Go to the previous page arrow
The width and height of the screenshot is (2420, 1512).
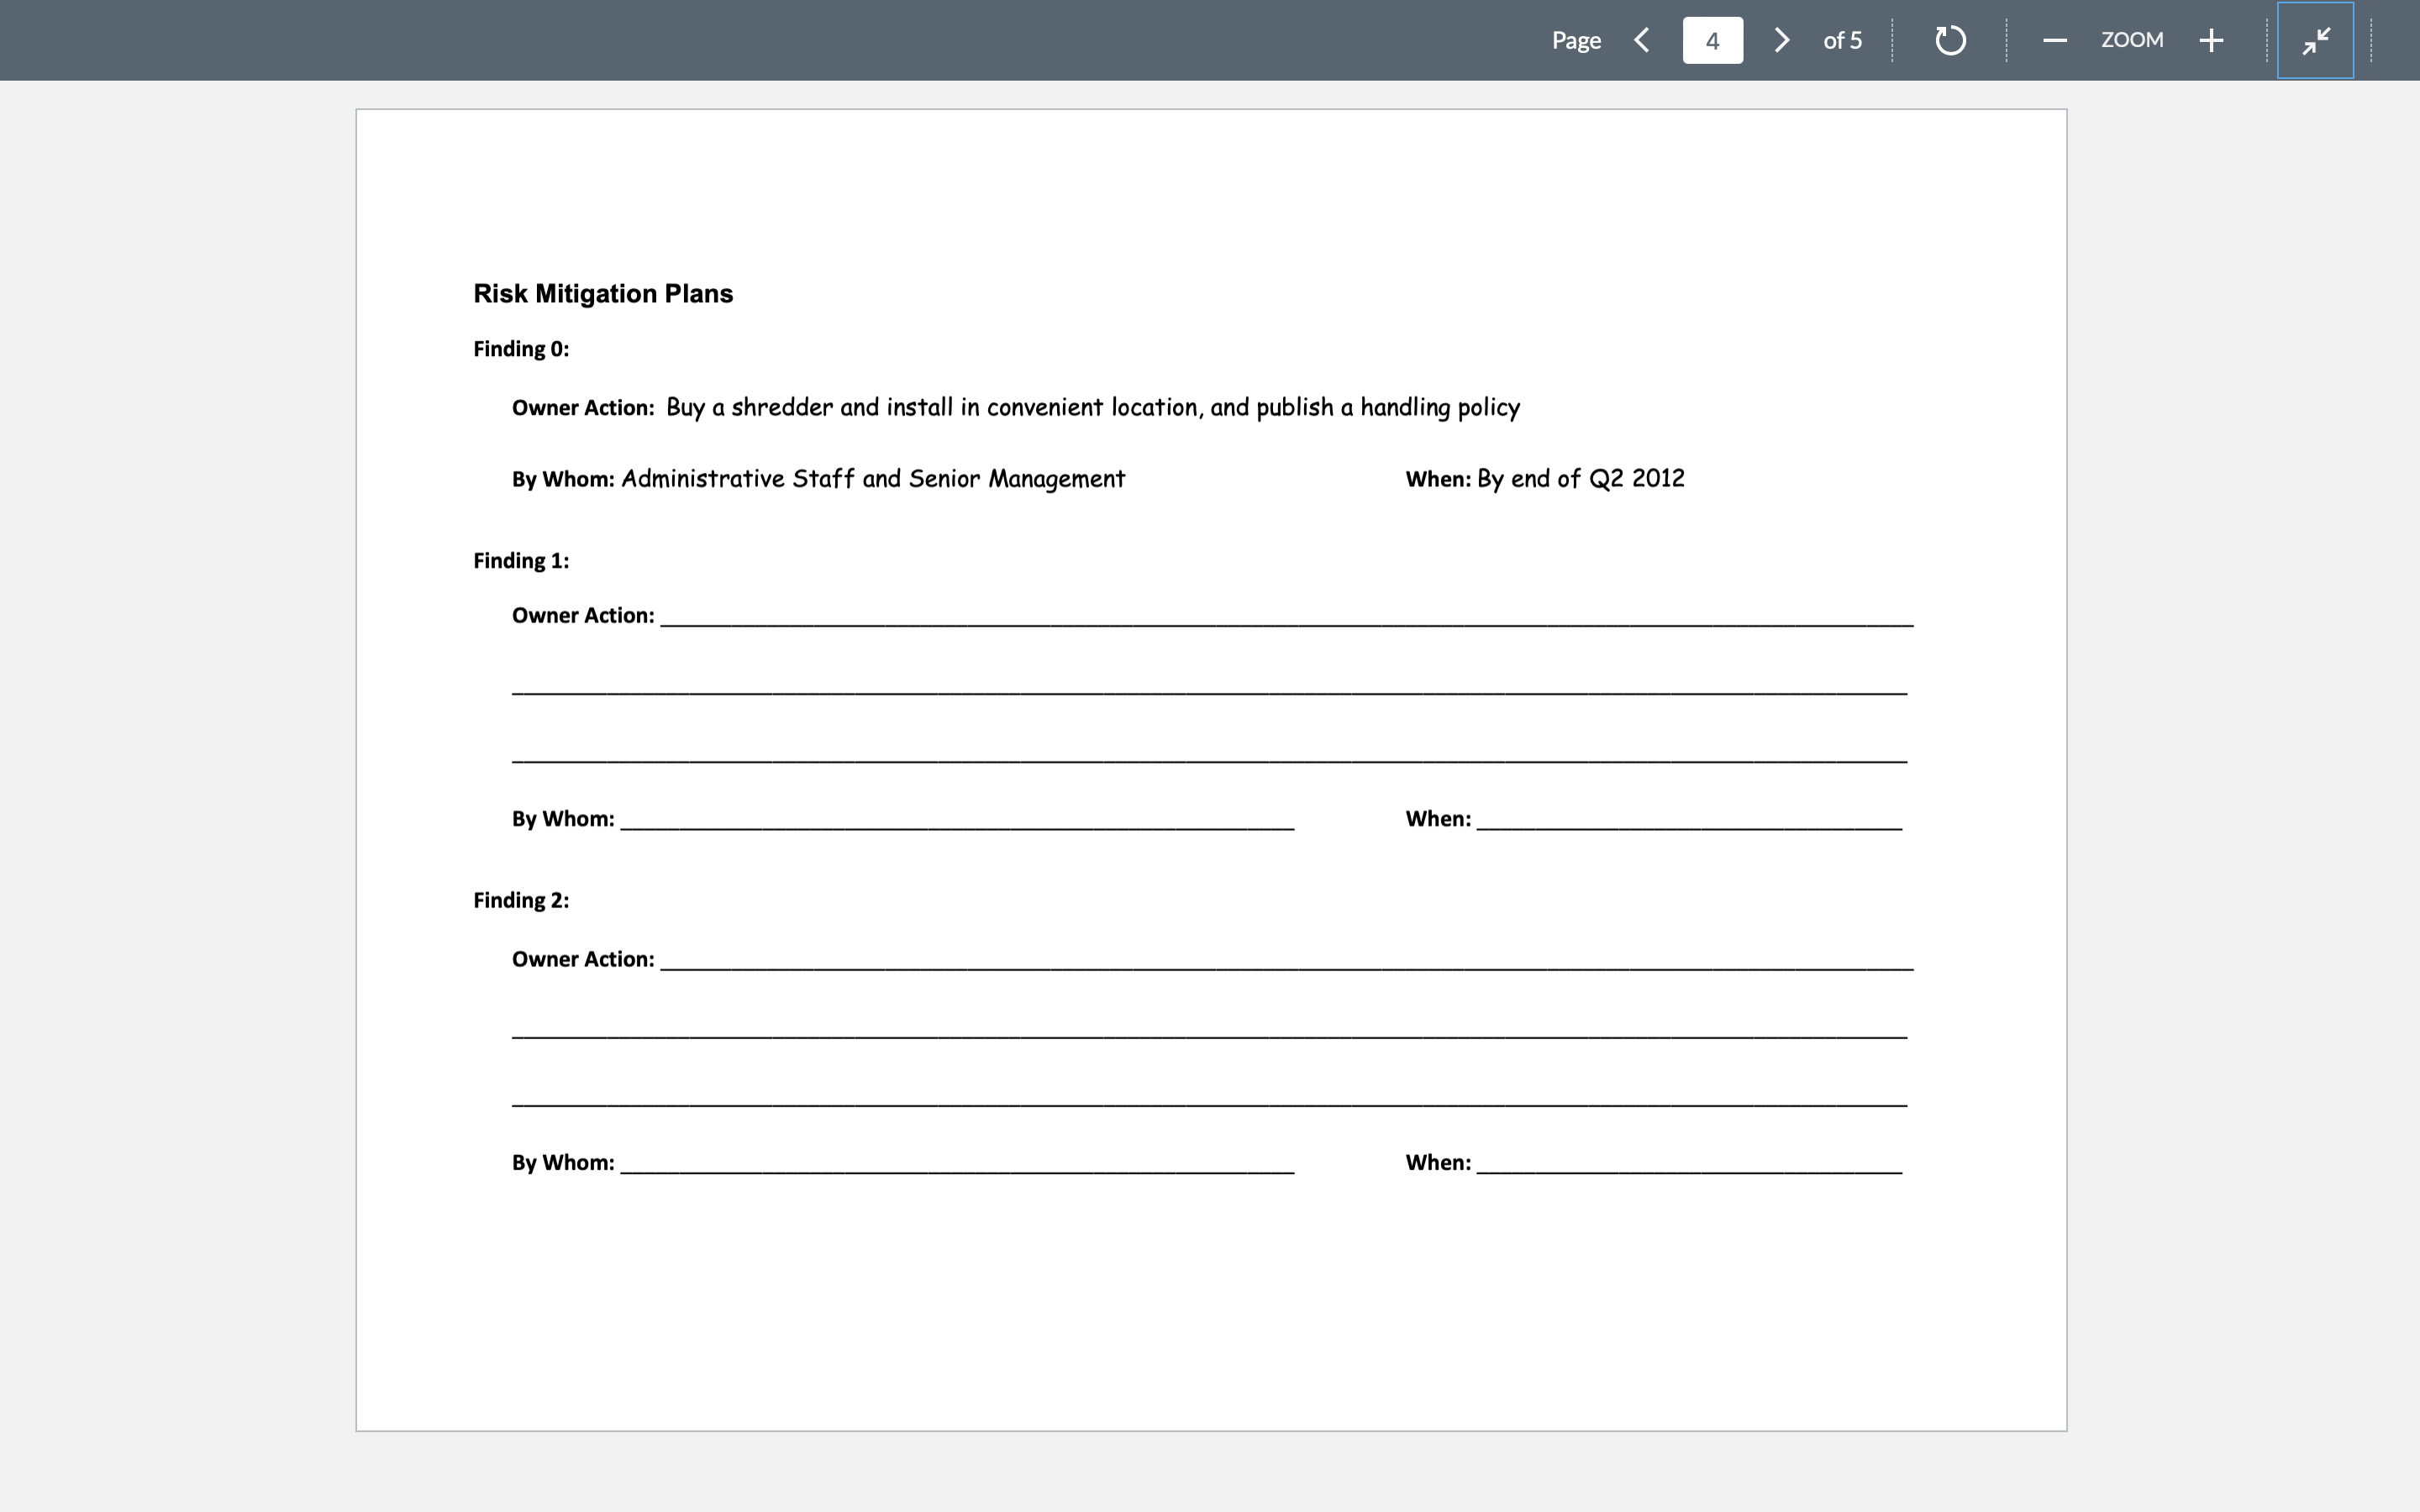point(1641,40)
